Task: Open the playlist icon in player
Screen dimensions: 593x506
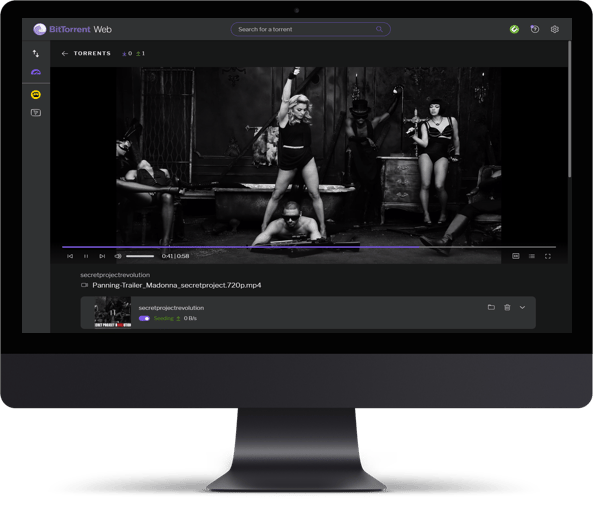Action: coord(532,256)
